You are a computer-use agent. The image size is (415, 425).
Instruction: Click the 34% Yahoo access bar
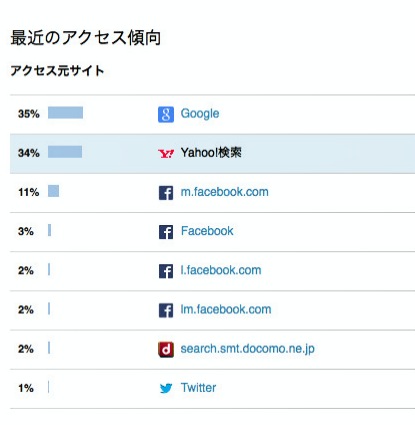(x=65, y=152)
